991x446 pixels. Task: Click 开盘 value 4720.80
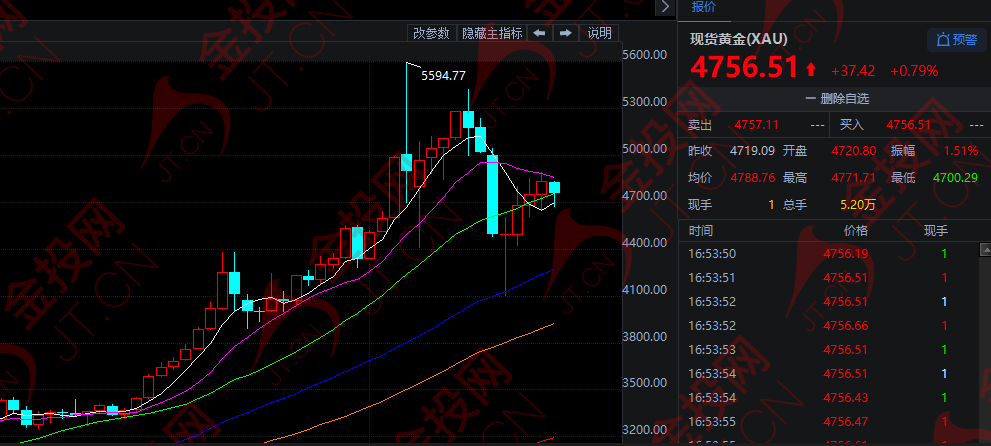[x=853, y=151]
